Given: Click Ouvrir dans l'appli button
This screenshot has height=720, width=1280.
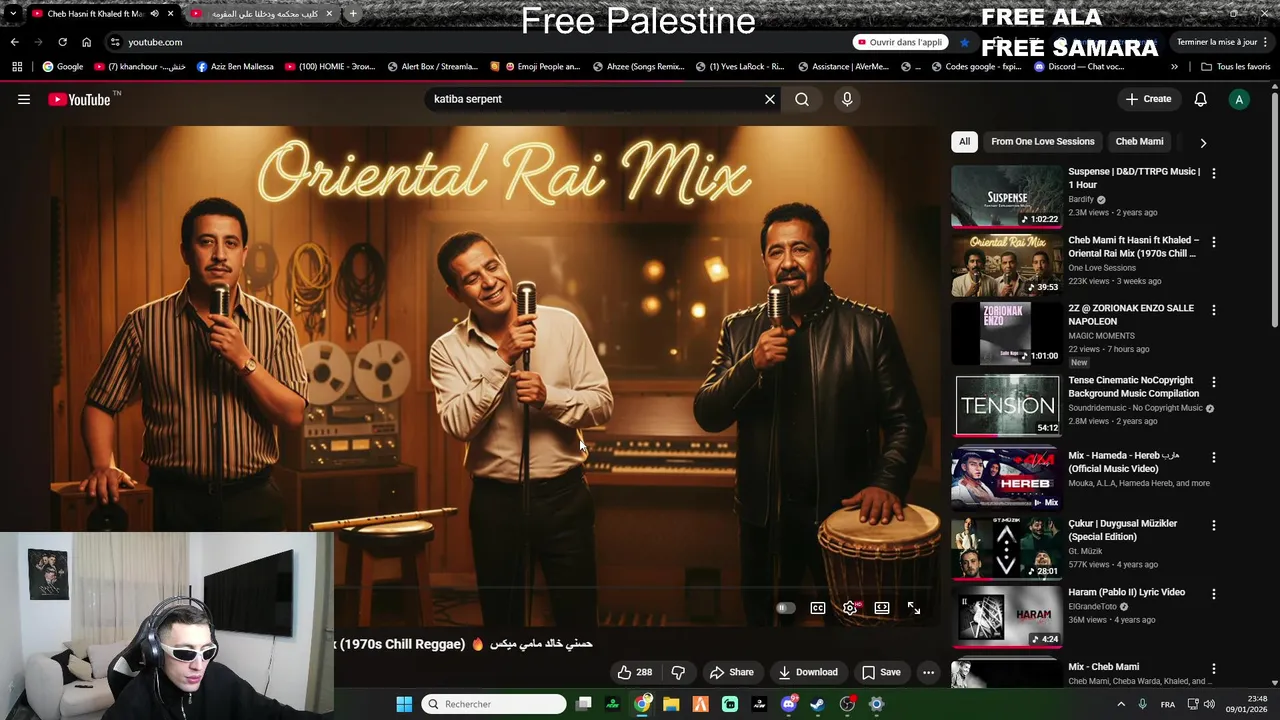Looking at the screenshot, I should (x=900, y=42).
